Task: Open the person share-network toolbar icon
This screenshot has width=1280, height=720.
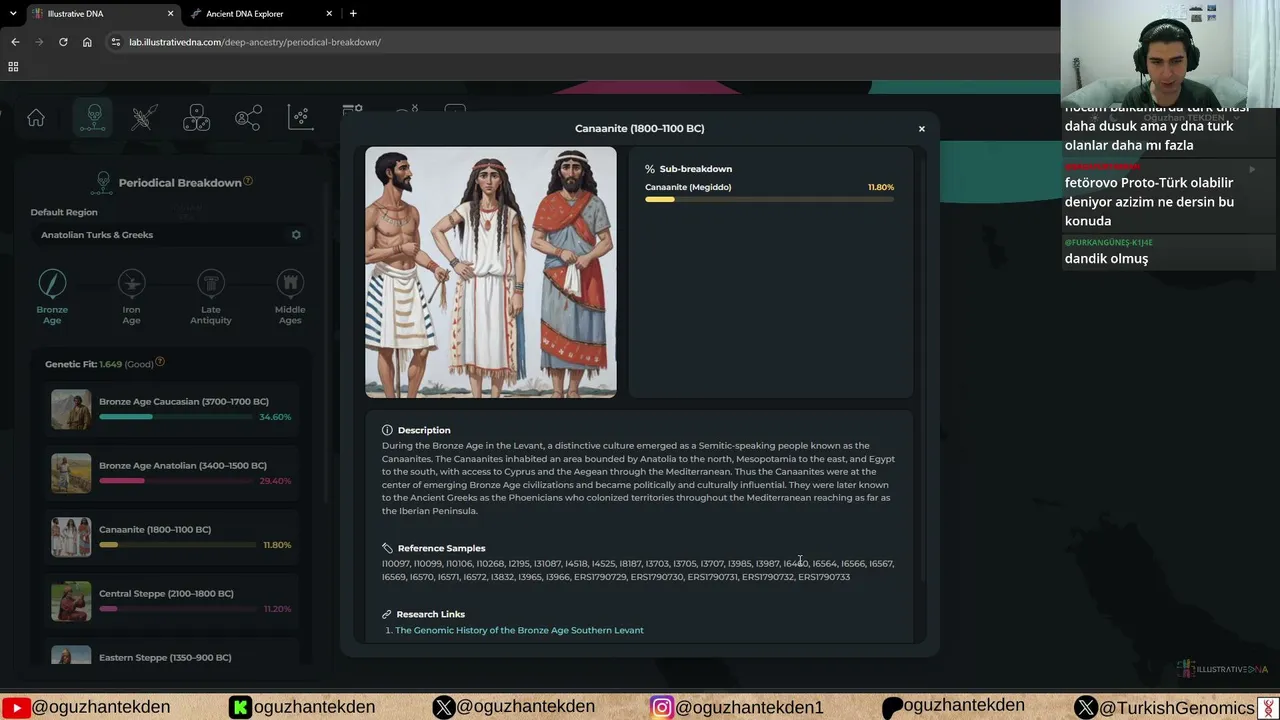Action: 248,118
